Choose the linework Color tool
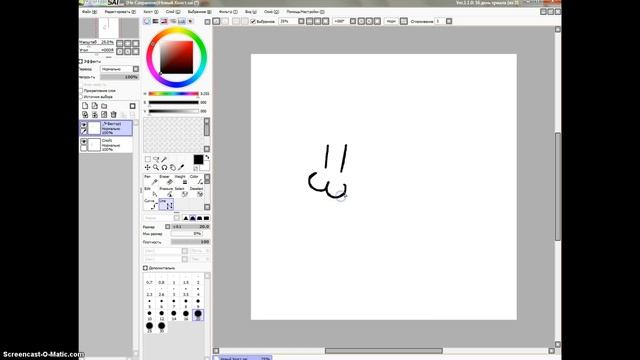Viewport: 640px width, 360px height. pyautogui.click(x=196, y=180)
